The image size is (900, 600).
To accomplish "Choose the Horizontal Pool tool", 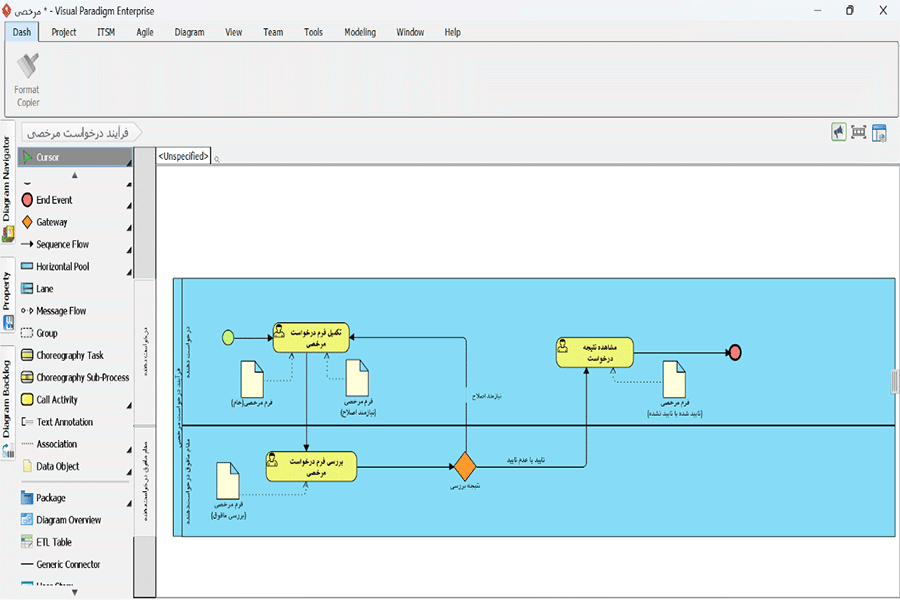I will [62, 267].
